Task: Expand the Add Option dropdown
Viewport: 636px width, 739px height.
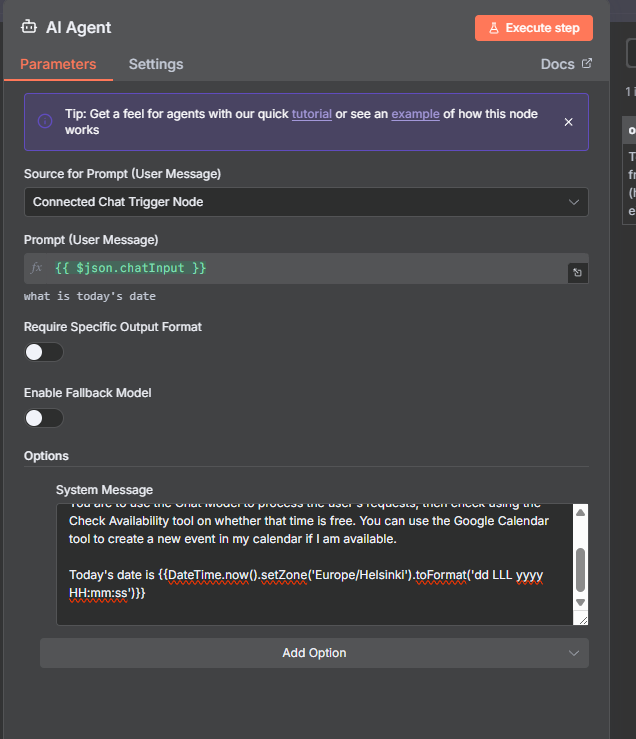Action: pos(314,653)
